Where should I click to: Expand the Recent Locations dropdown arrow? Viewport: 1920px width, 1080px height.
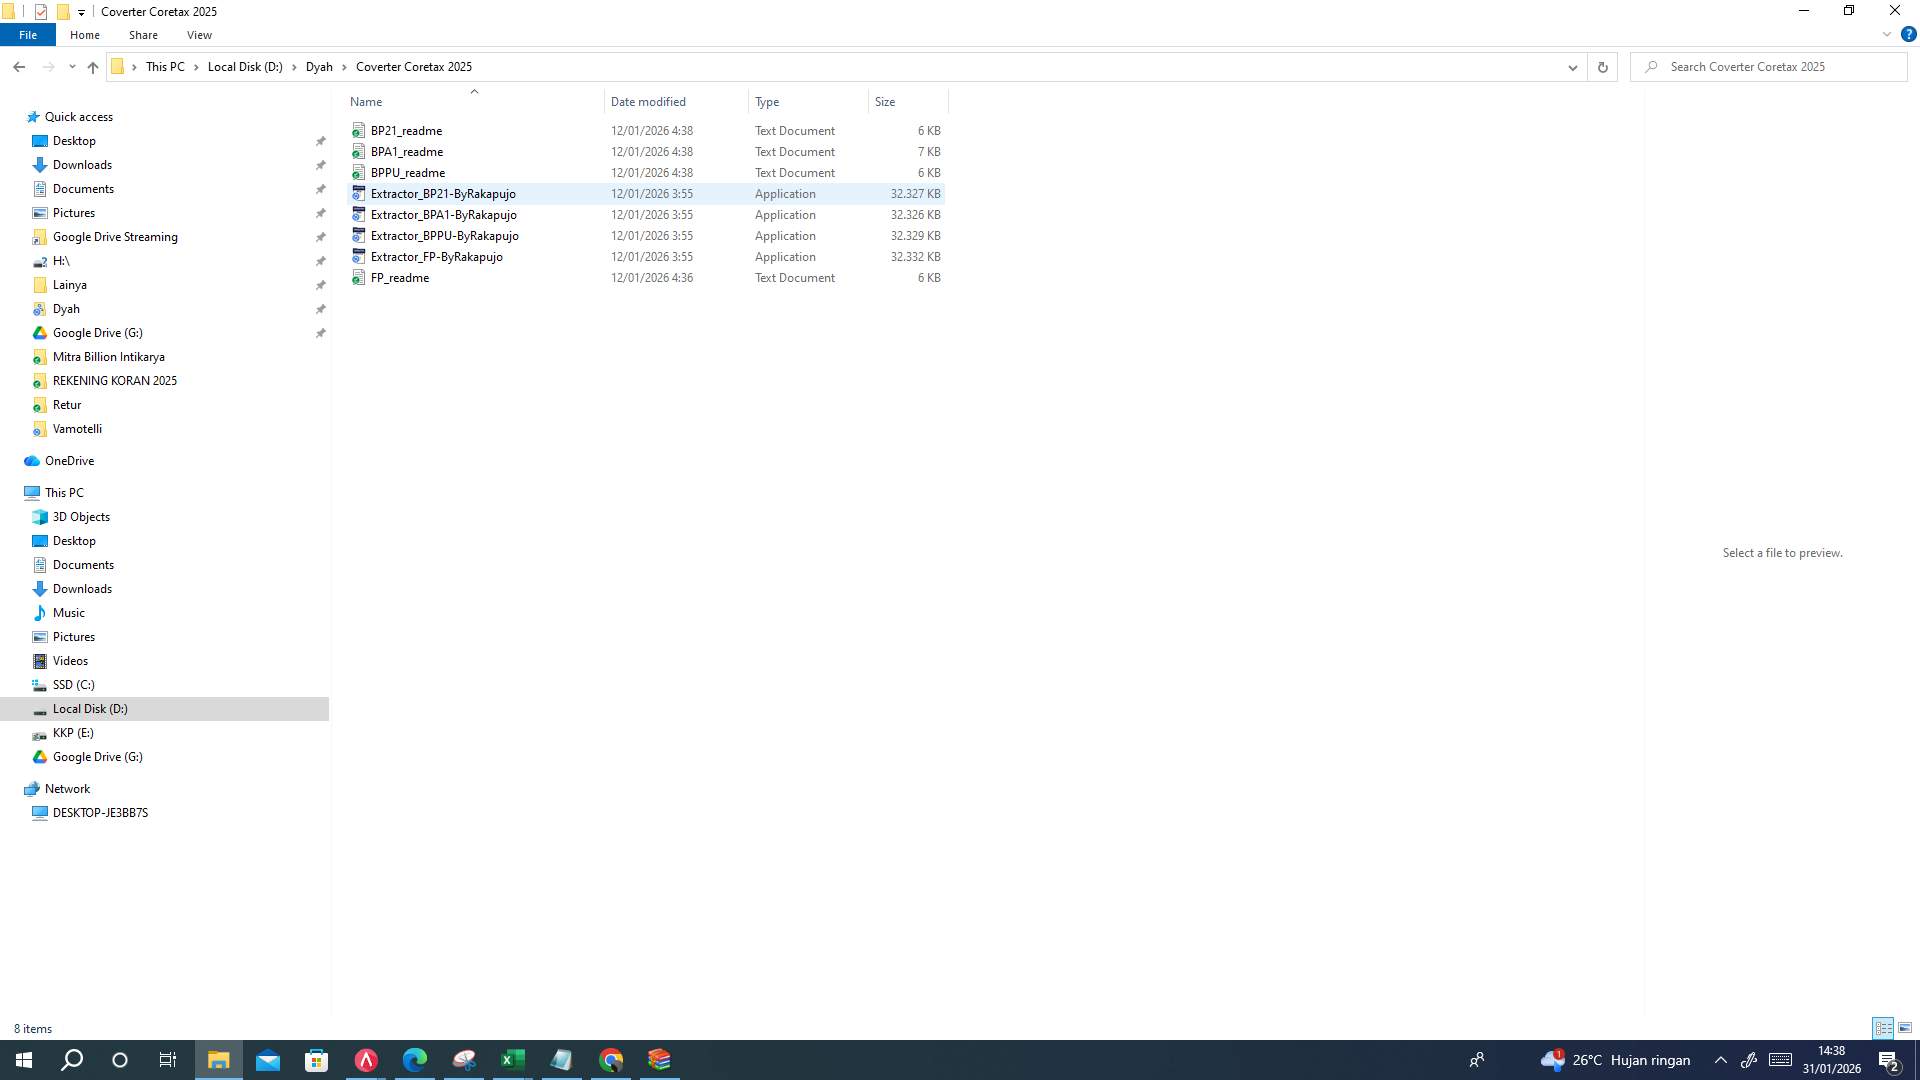[x=71, y=66]
